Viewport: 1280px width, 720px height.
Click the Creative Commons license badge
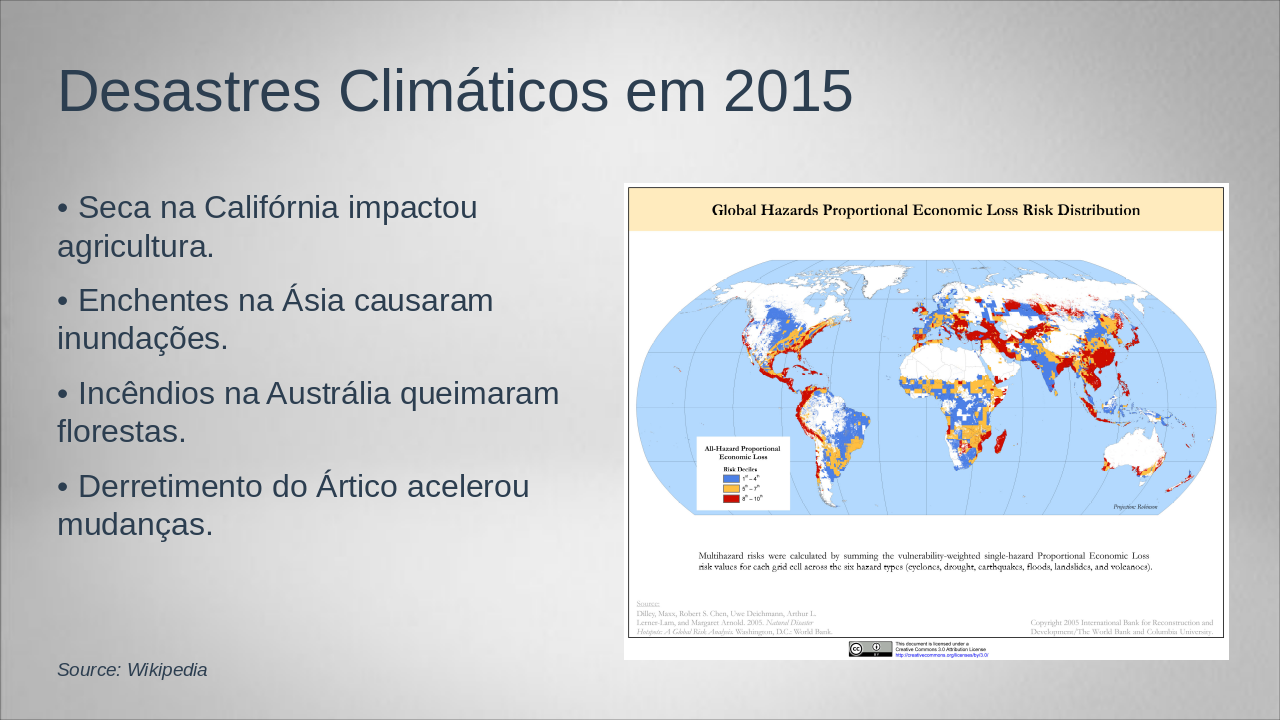(x=870, y=649)
